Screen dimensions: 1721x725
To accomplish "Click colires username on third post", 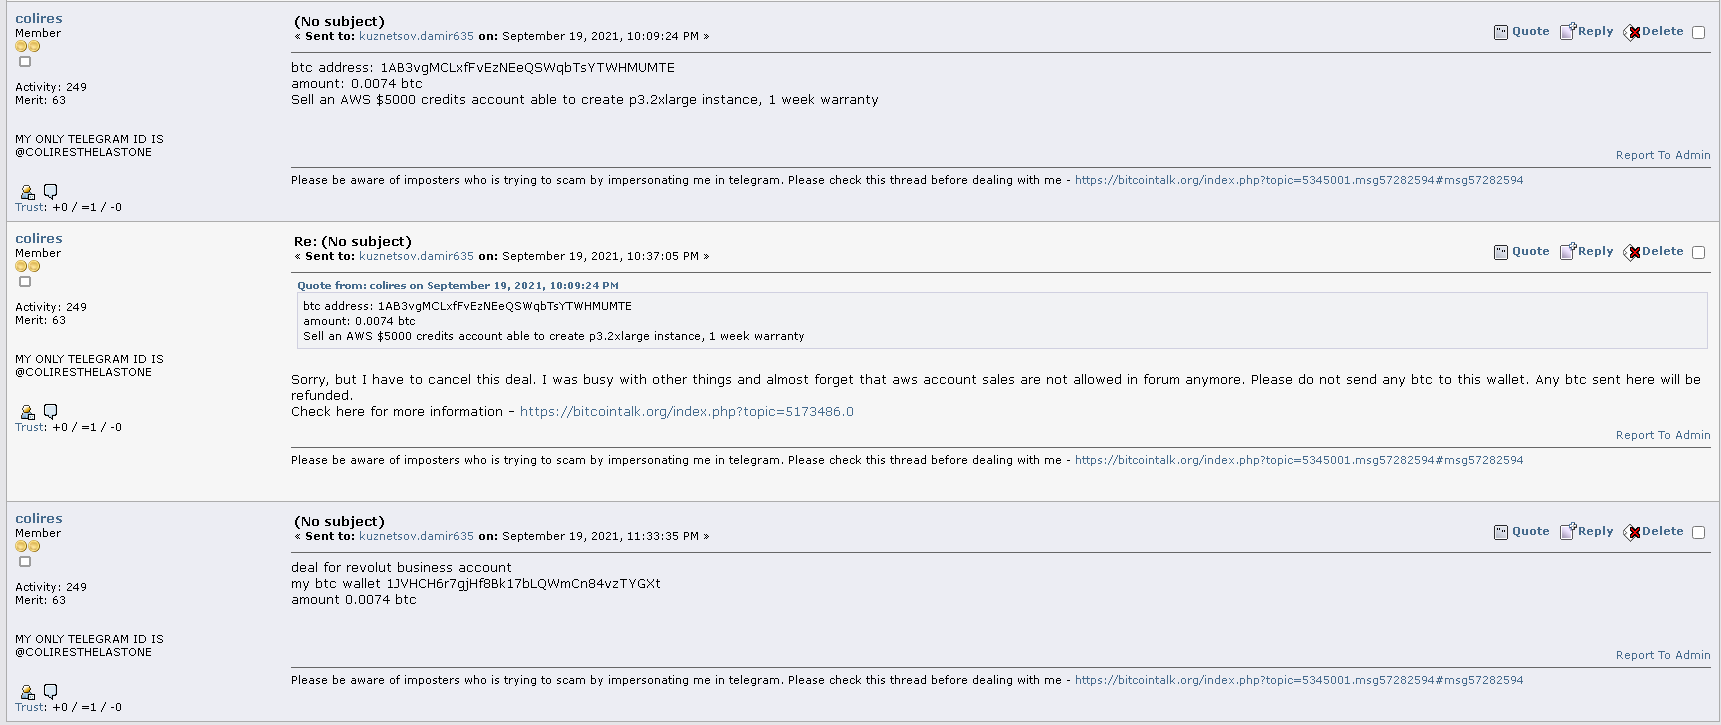I will [x=39, y=518].
